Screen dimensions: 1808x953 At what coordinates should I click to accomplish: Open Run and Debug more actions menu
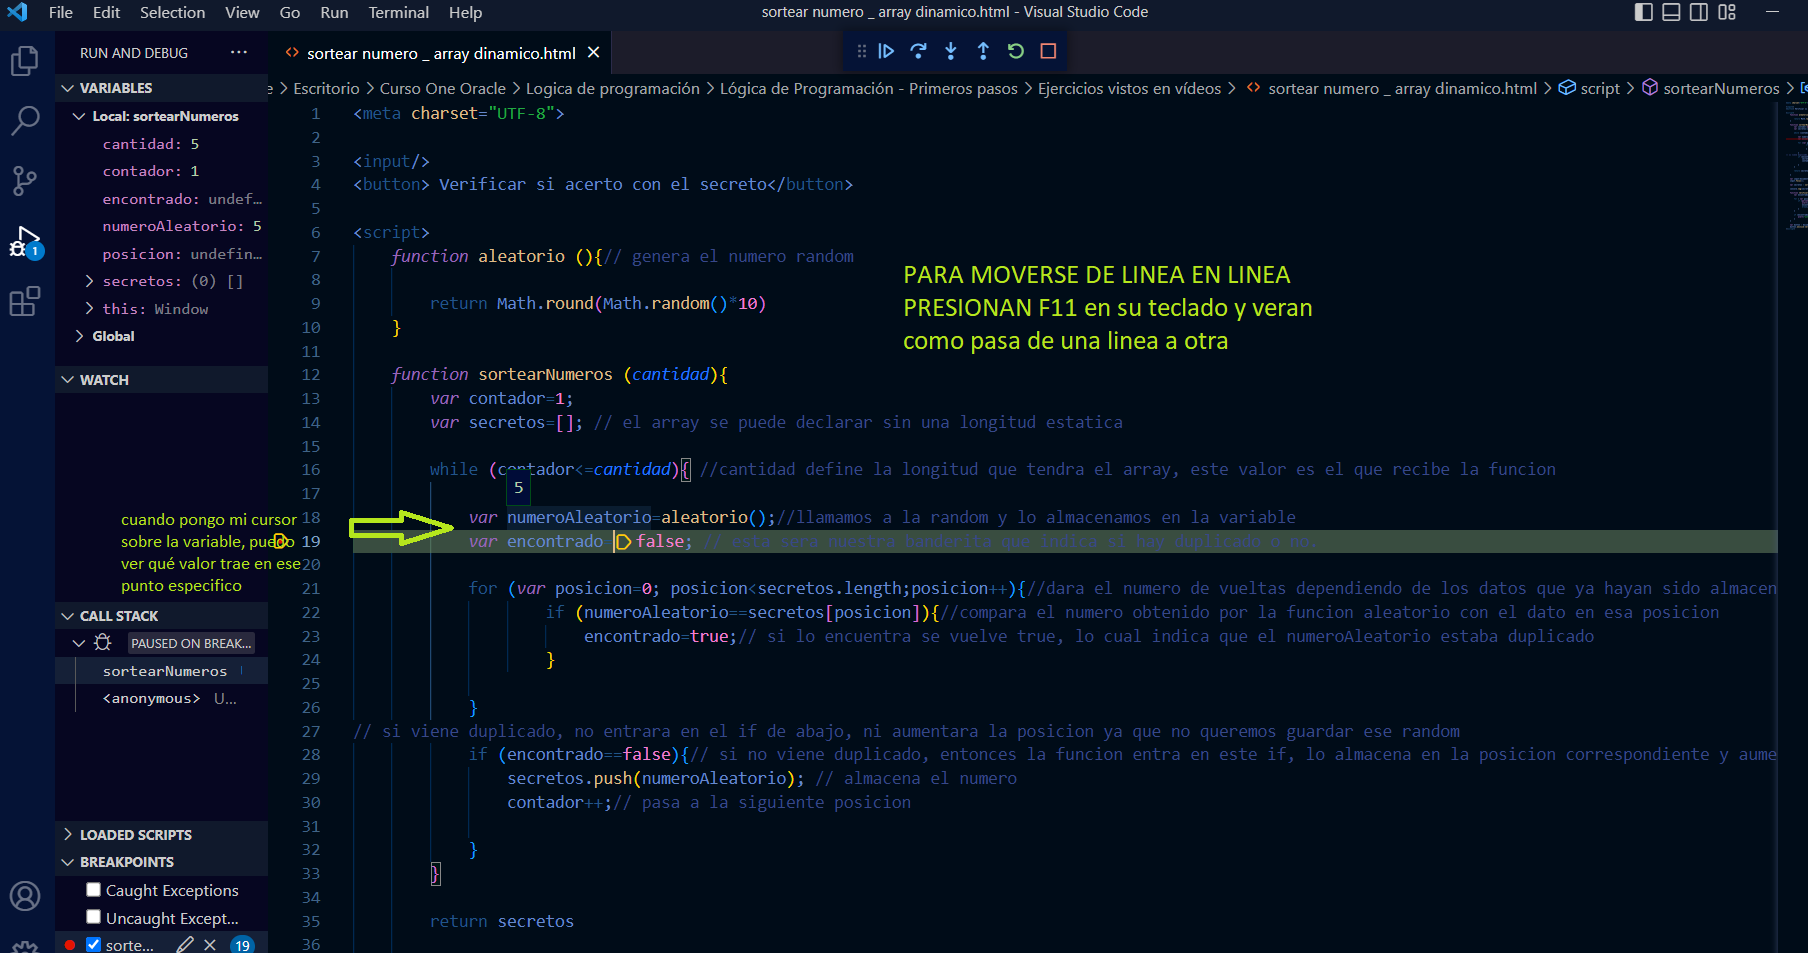pyautogui.click(x=238, y=52)
